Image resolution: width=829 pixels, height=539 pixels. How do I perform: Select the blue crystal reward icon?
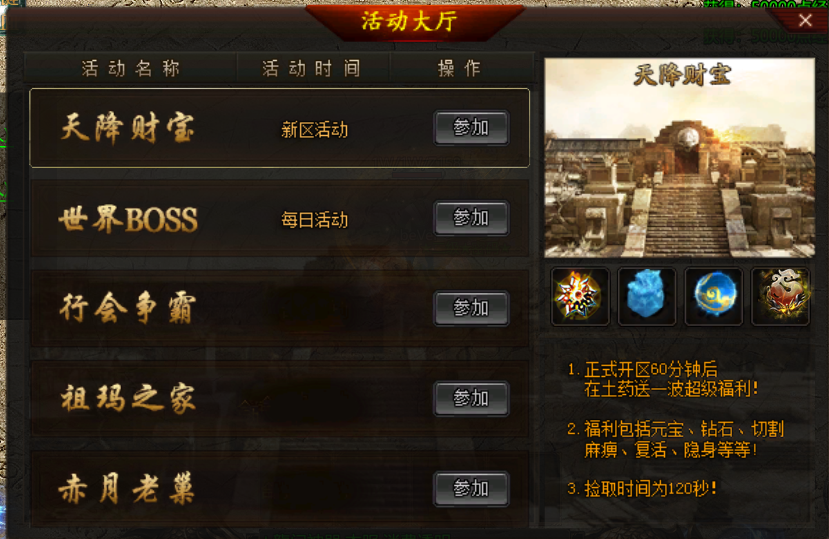tap(647, 296)
